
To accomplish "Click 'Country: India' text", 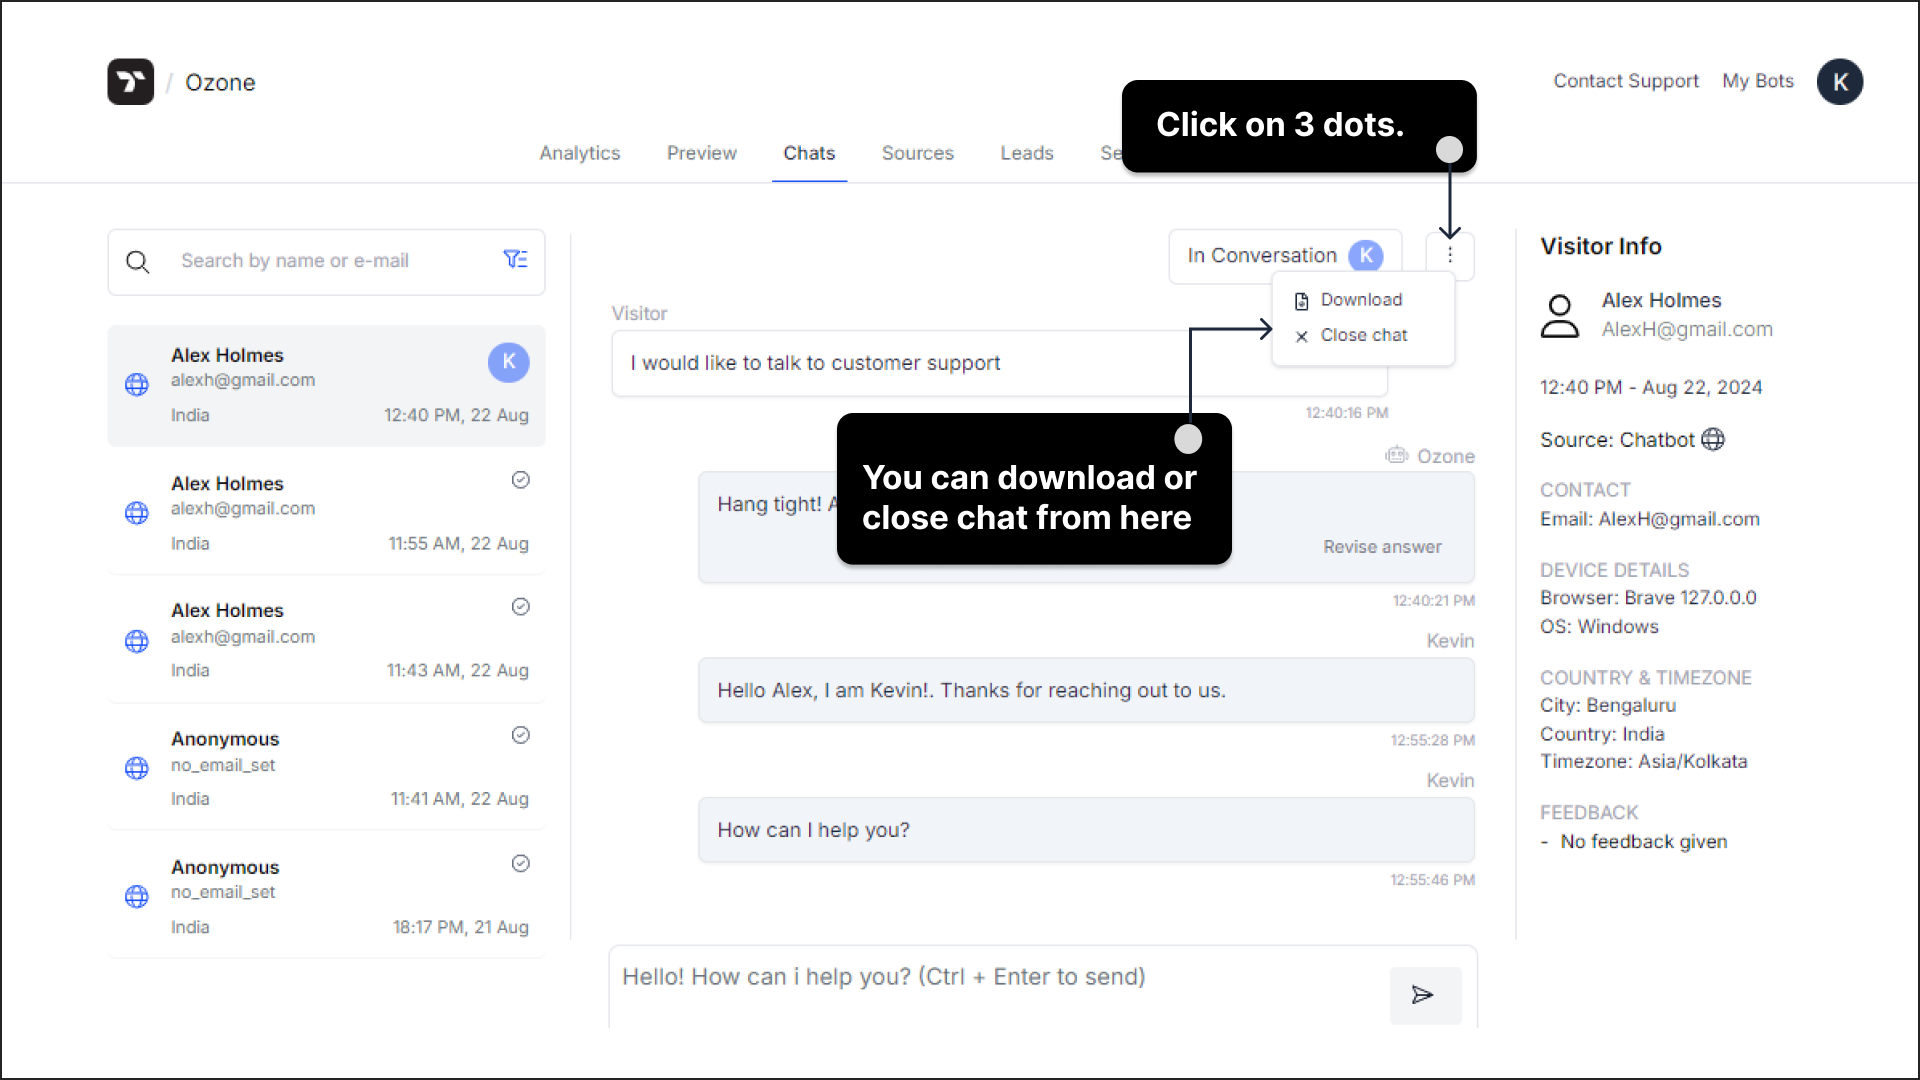I will [1602, 734].
